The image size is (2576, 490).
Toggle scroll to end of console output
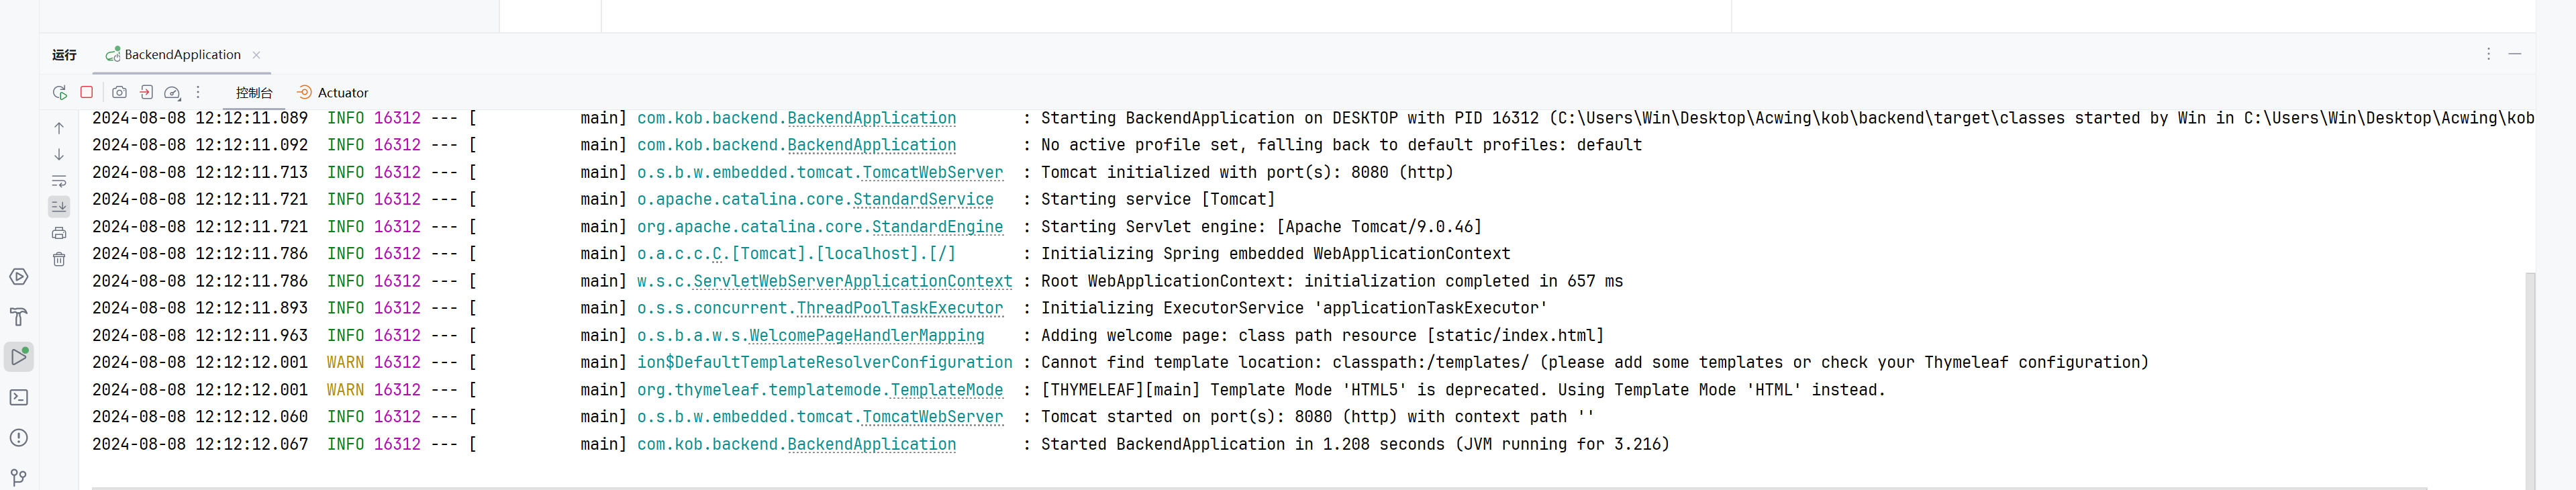click(x=59, y=207)
